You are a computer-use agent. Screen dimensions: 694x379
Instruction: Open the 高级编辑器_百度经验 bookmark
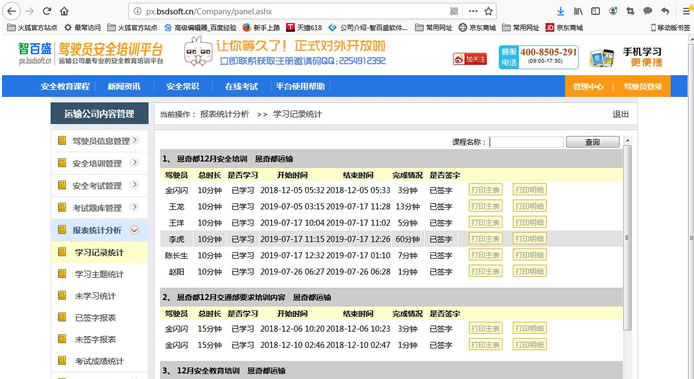(x=200, y=27)
